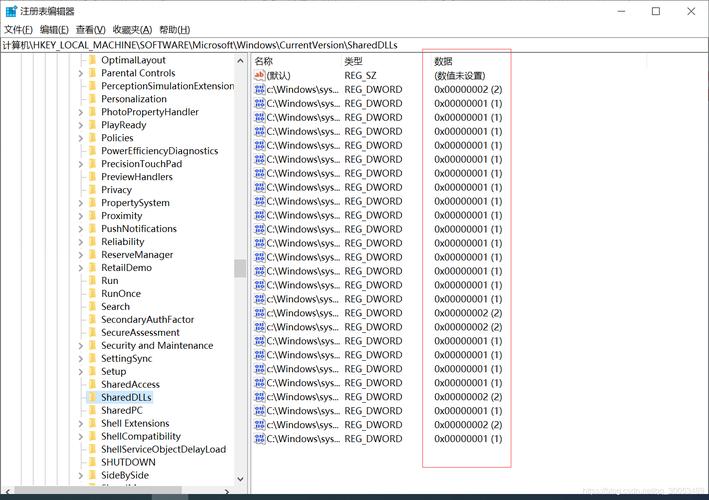Click the tree pane scroll-up arrow
Screen dimensions: 709x500
pyautogui.click(x=240, y=61)
